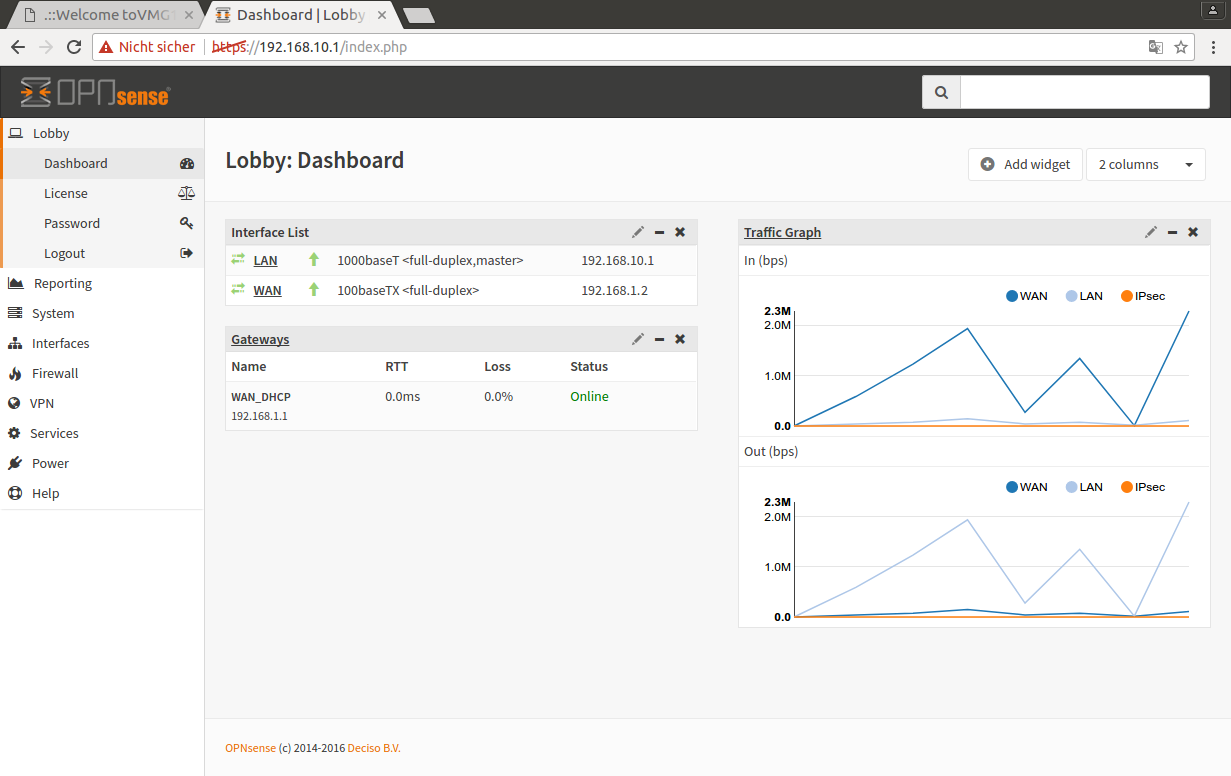This screenshot has height=776, width=1231.
Task: Click the OPNsense logo
Action: [96, 92]
